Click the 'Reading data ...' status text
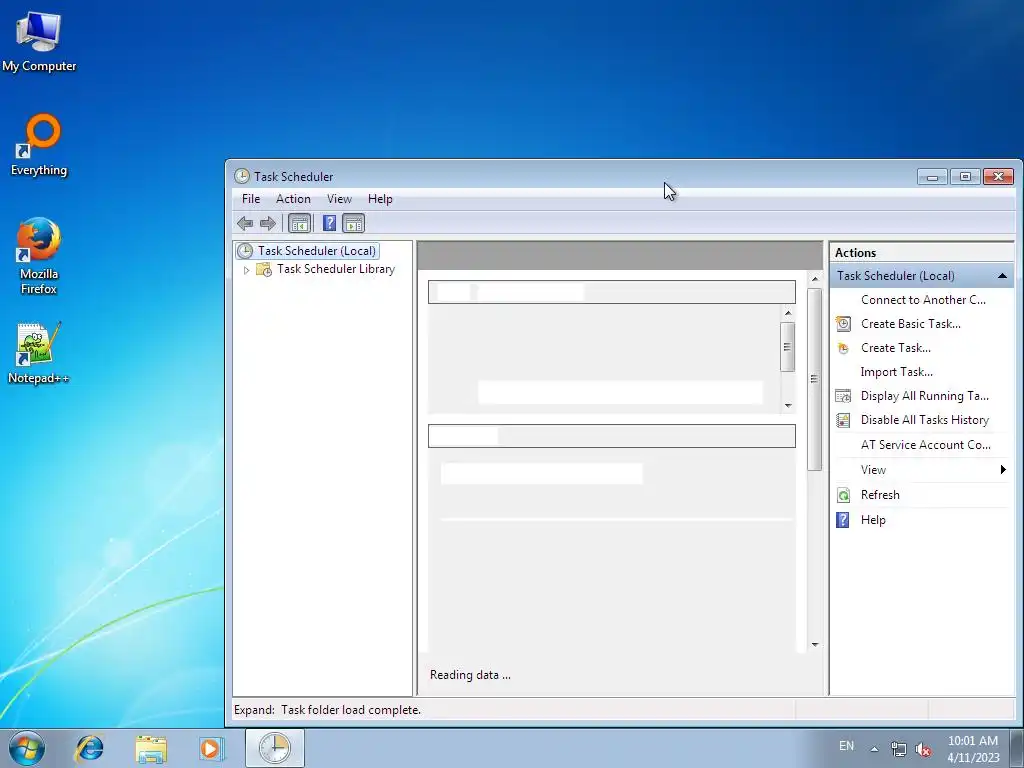Screen dimensions: 1024x768 coord(470,675)
